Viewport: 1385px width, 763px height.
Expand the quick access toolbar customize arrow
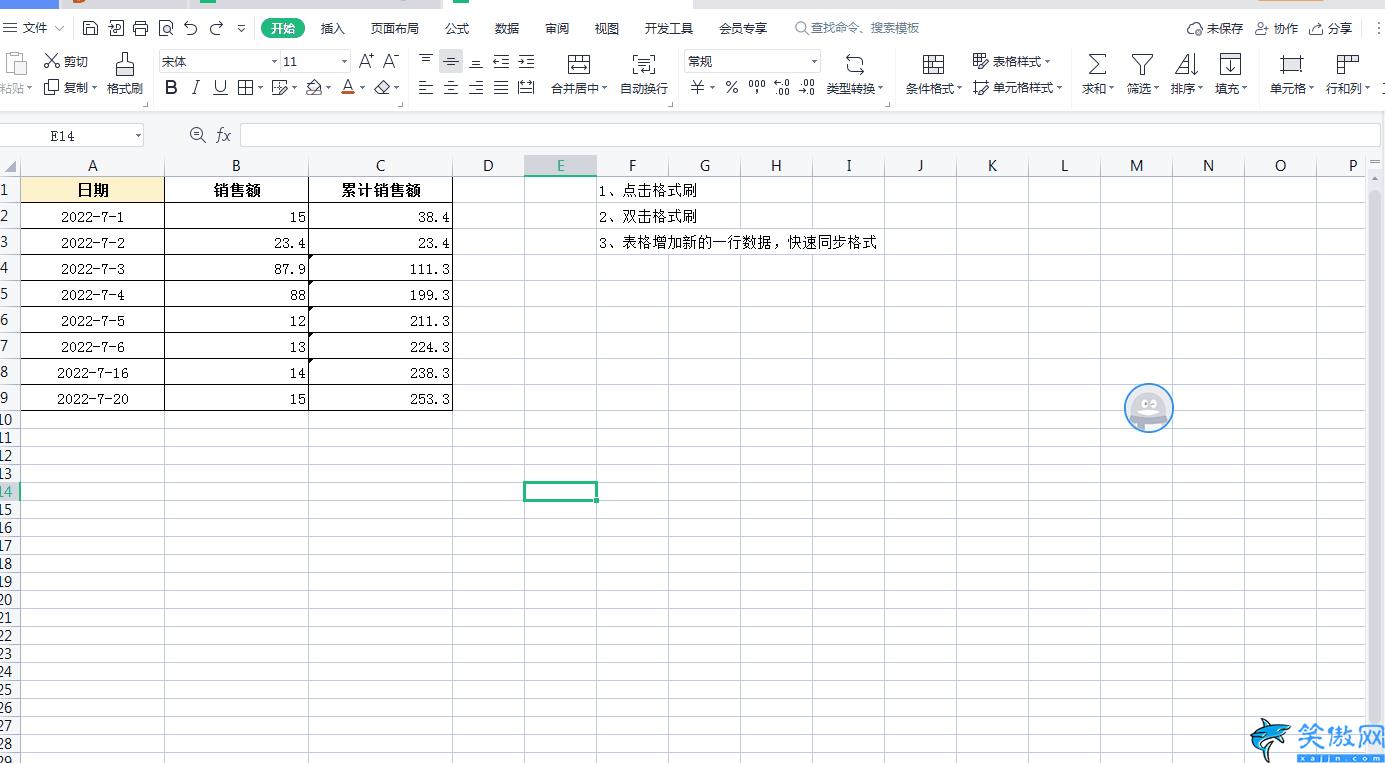click(x=241, y=28)
